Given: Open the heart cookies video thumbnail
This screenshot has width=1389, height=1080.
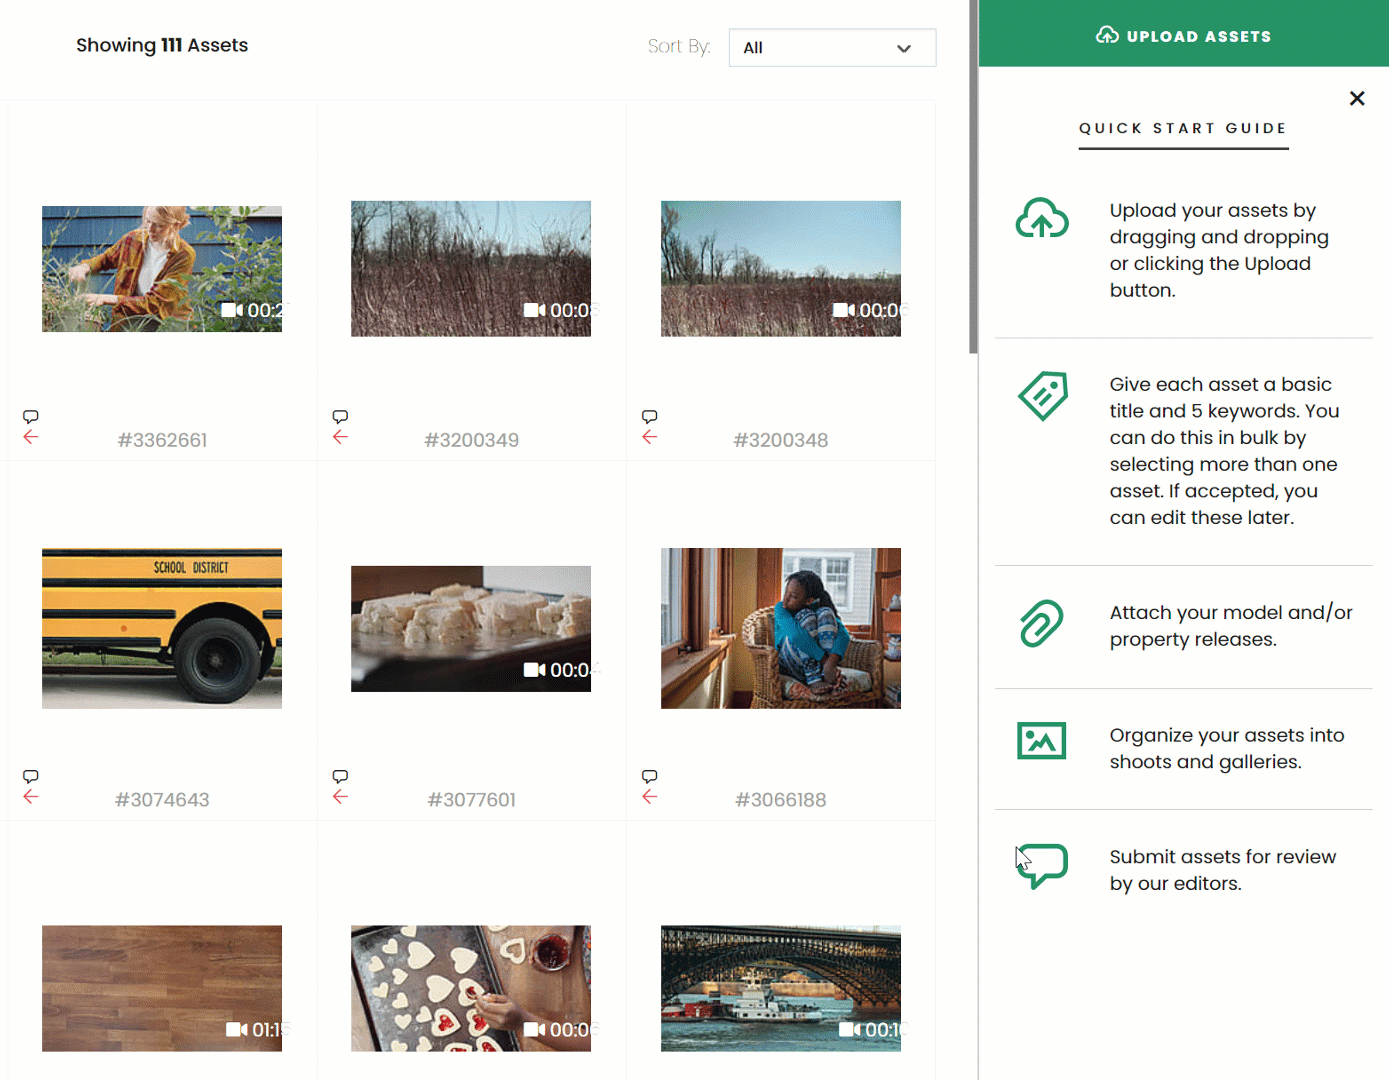Looking at the screenshot, I should 471,988.
